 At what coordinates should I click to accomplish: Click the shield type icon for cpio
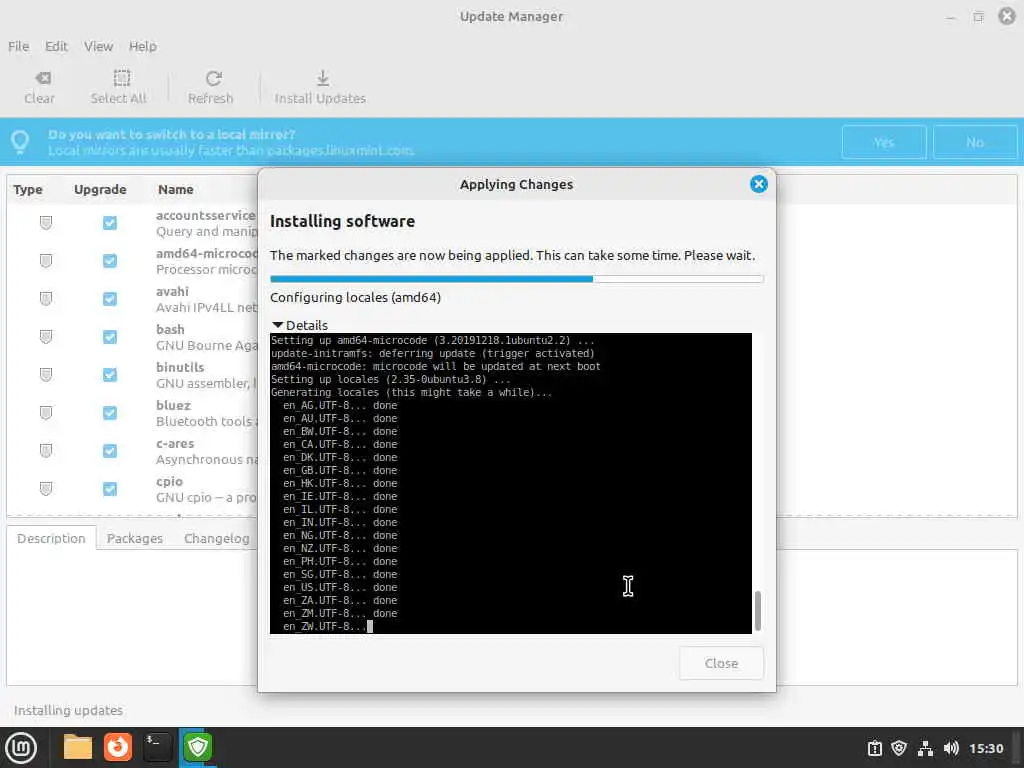(46, 488)
